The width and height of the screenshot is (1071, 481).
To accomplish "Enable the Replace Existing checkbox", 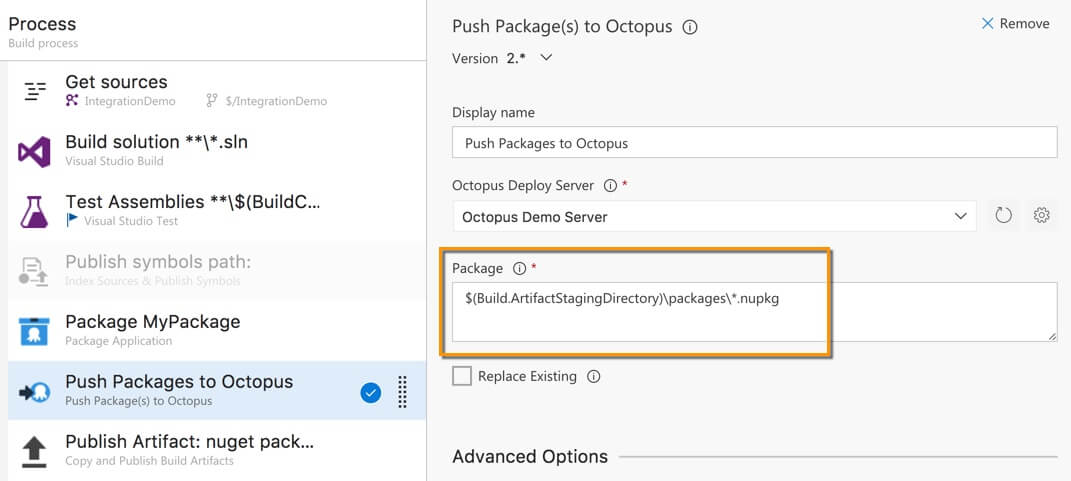I will 462,376.
